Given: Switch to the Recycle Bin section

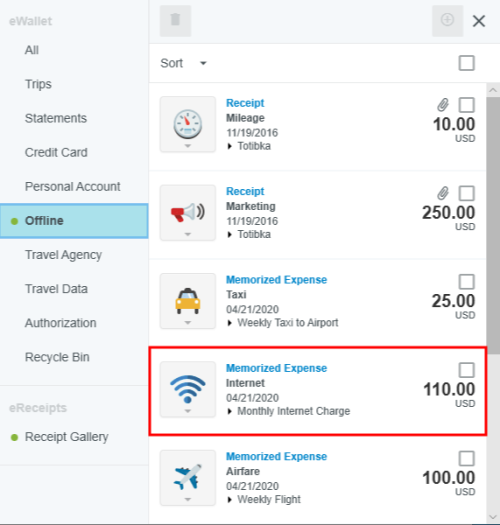Looking at the screenshot, I should point(57,357).
